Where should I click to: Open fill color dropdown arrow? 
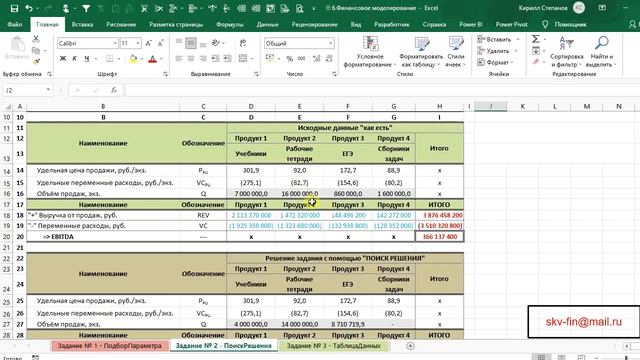tap(142, 59)
